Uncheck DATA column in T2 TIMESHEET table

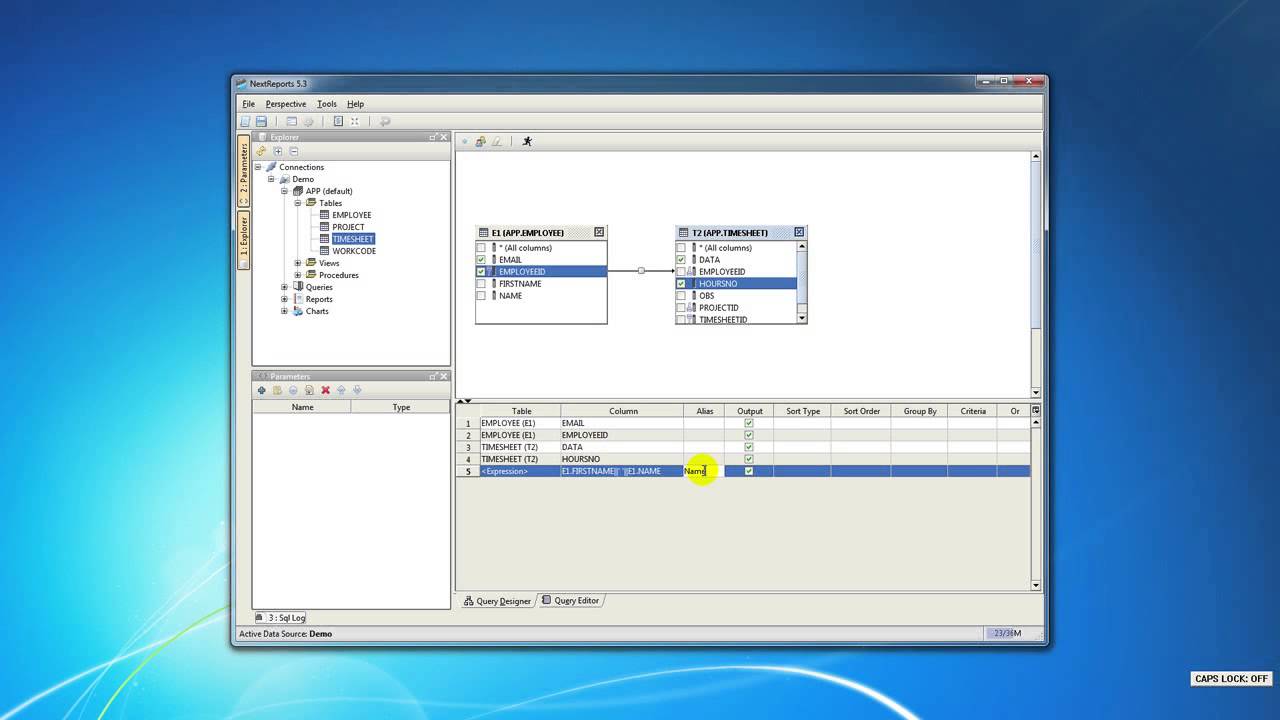681,260
